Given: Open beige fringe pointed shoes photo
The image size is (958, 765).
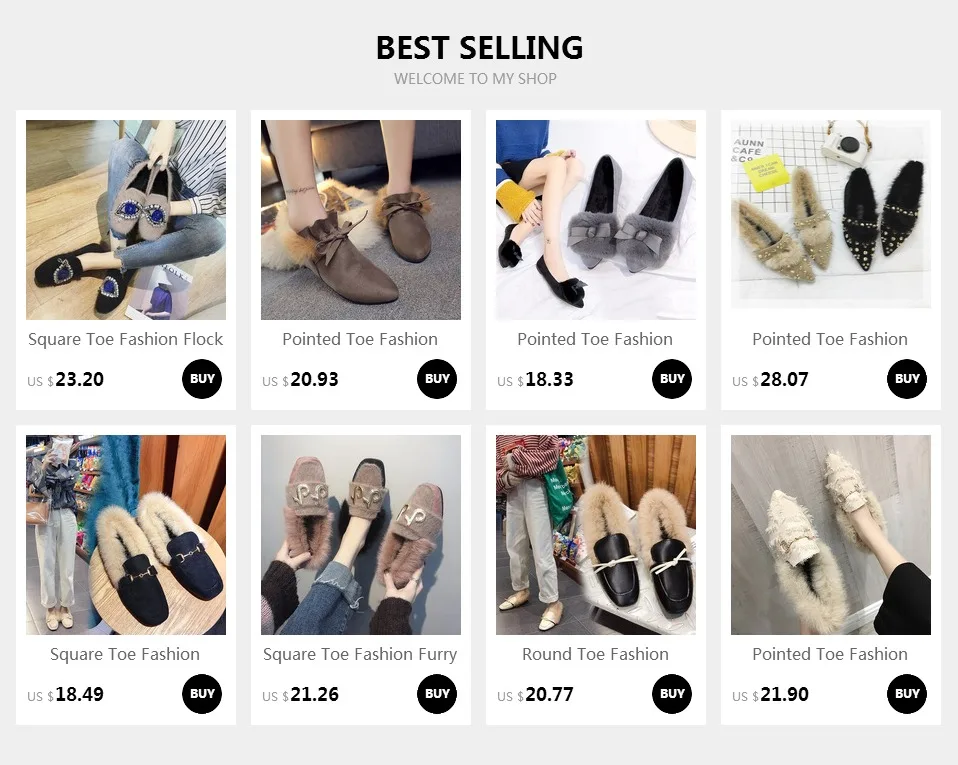Looking at the screenshot, I should click(831, 535).
